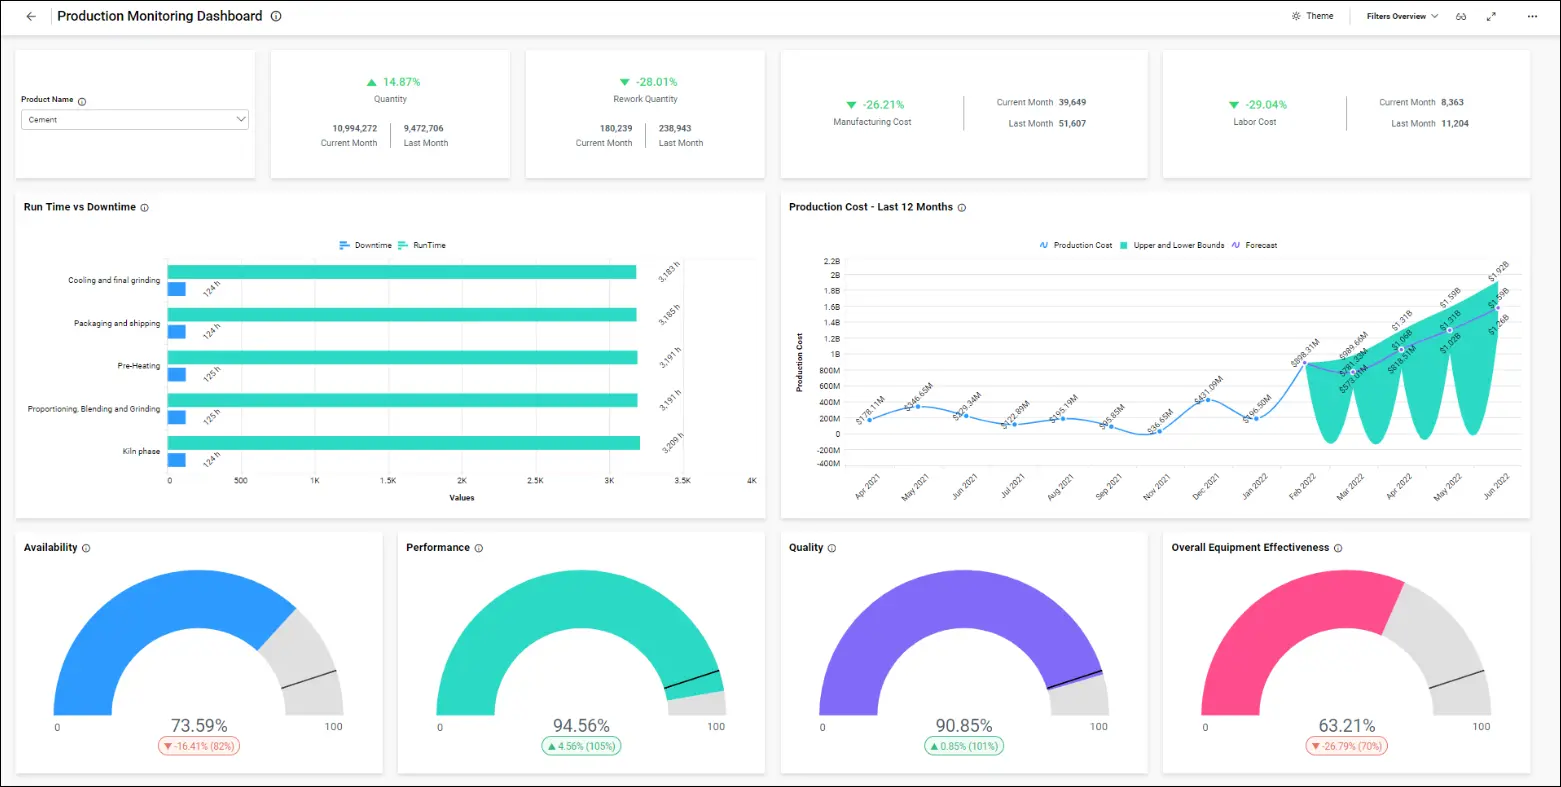
Task: Click the Quantity 14.87% increase indicator
Action: point(393,82)
